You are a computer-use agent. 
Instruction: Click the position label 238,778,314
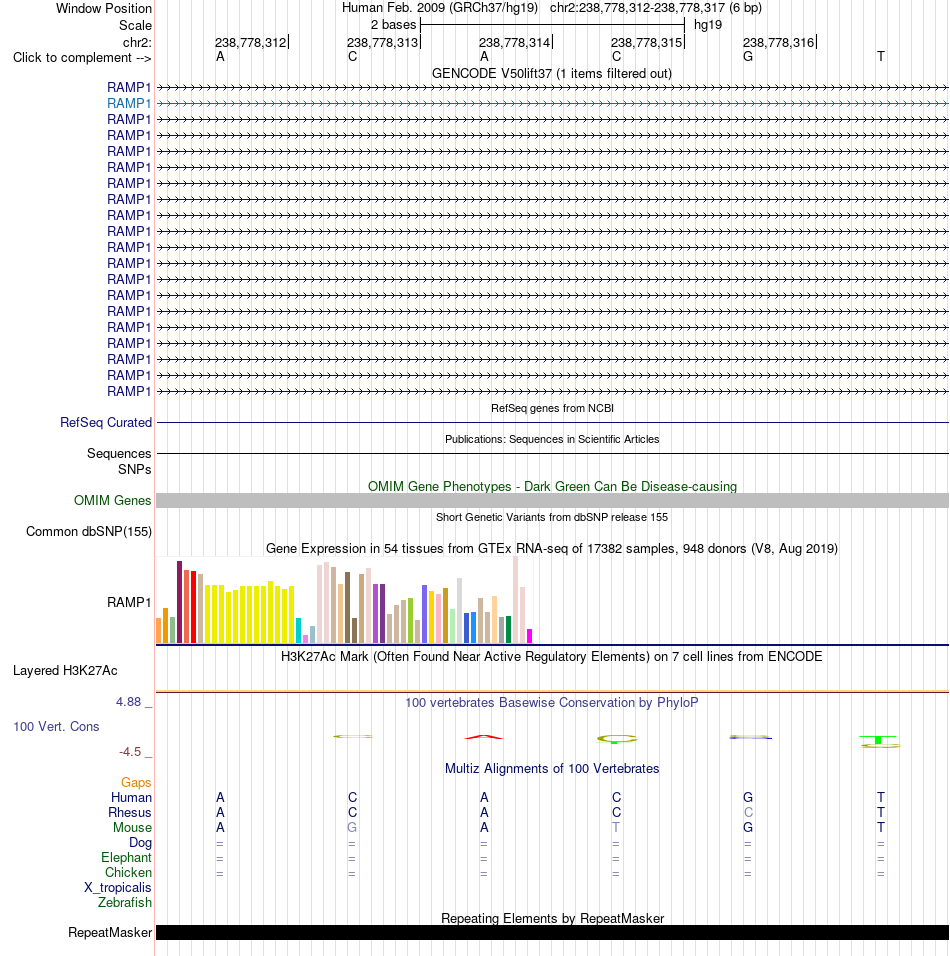pyautogui.click(x=514, y=43)
